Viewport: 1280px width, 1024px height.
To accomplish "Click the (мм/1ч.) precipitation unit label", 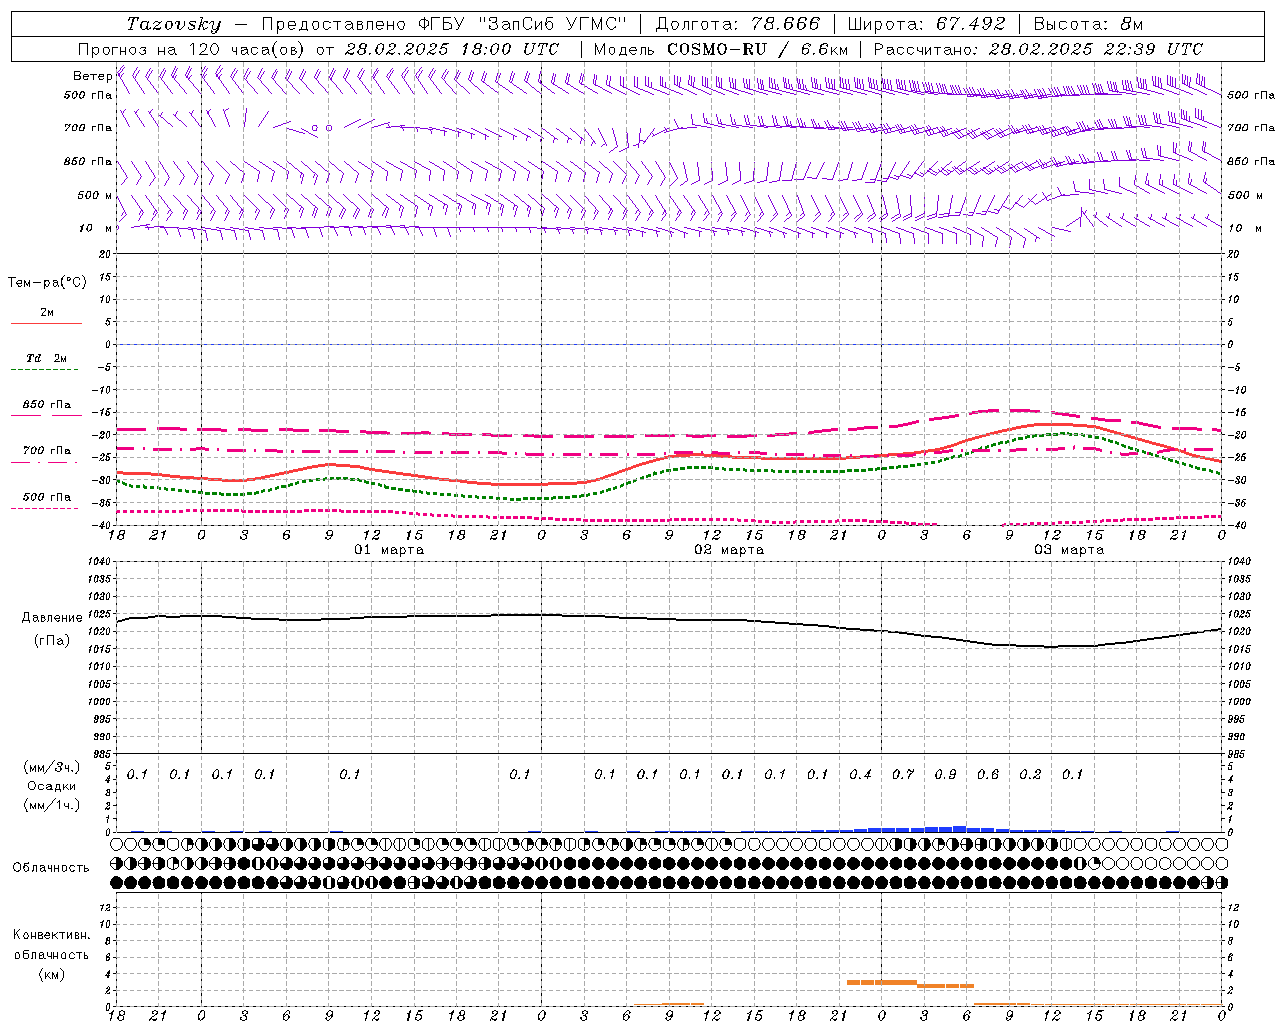I will [x=51, y=805].
